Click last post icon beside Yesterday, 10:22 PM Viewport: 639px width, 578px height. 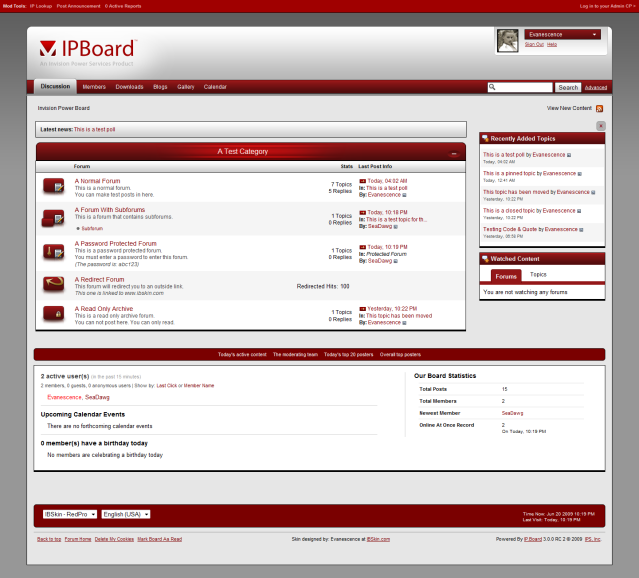click(x=362, y=309)
